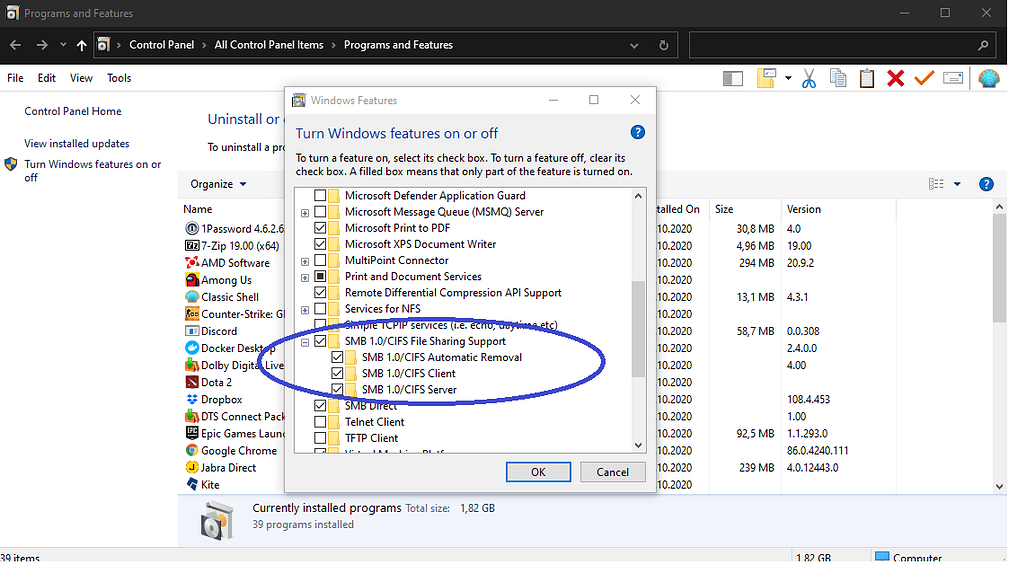Uncheck SMB 1.0/CIFS Server

(x=339, y=388)
